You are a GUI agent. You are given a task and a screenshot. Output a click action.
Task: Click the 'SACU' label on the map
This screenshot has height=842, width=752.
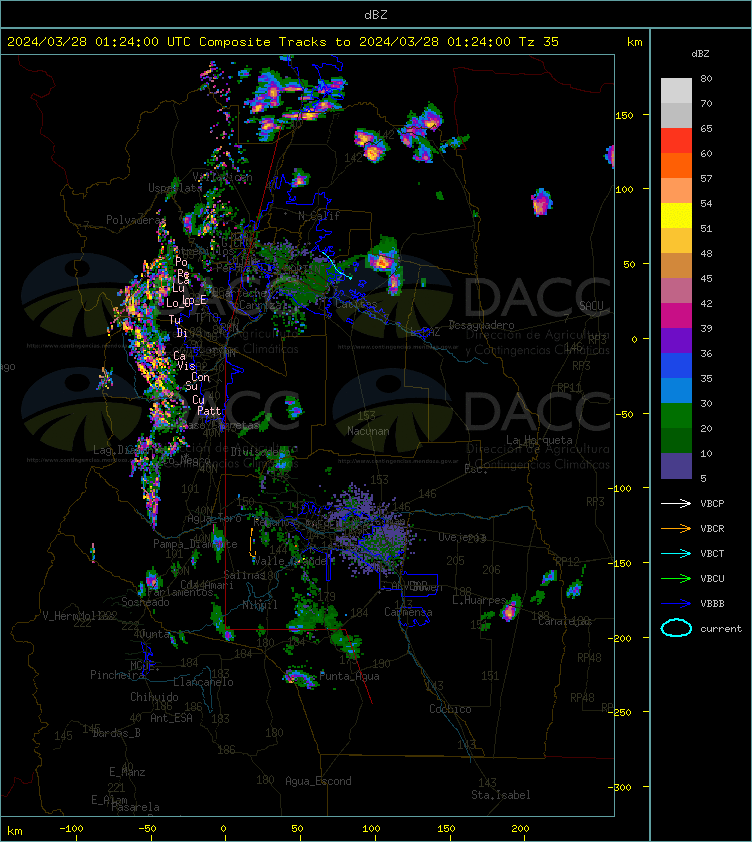pos(591,306)
